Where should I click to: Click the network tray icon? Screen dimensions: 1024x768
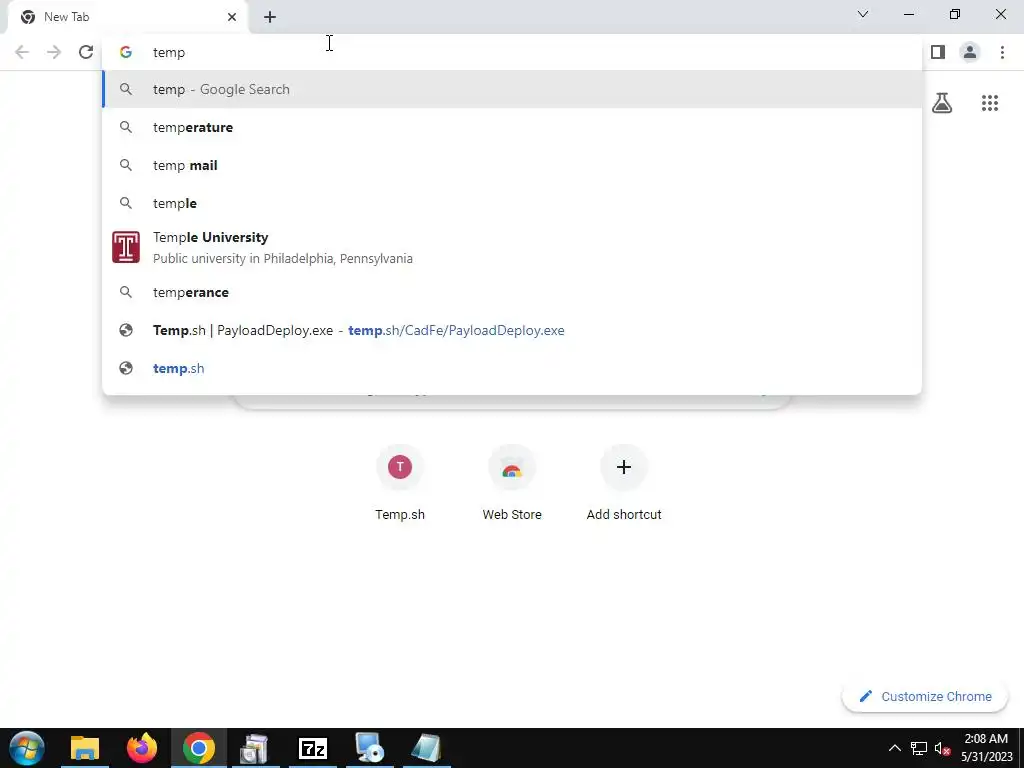click(919, 748)
